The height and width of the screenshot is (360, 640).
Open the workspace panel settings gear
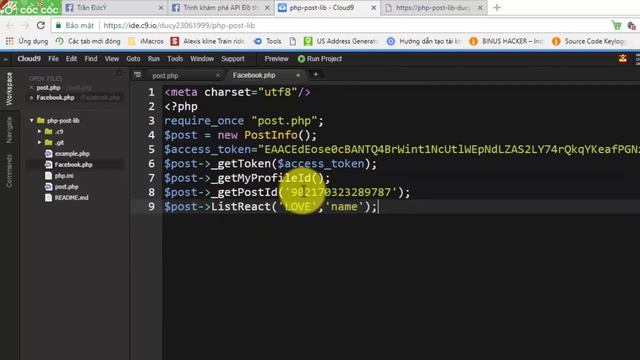tap(119, 74)
